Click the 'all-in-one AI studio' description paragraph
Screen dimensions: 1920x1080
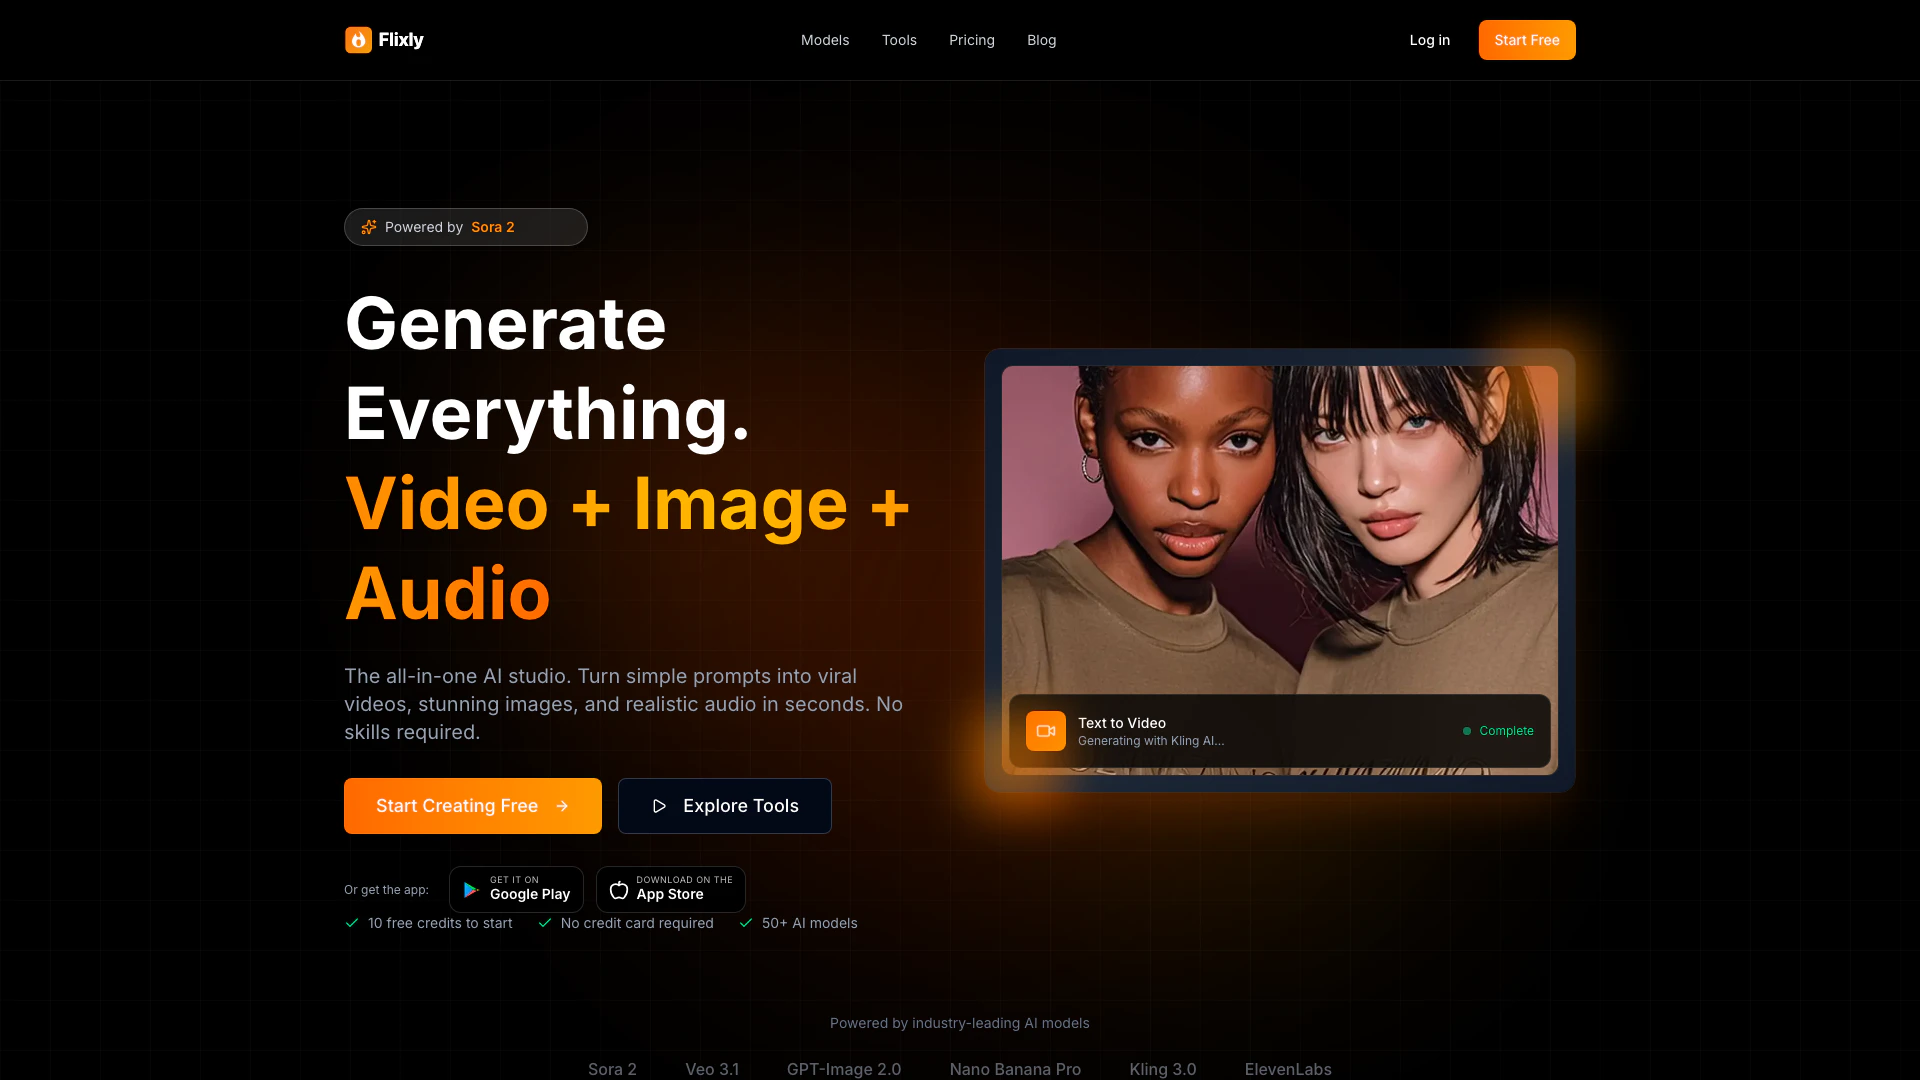tap(624, 704)
